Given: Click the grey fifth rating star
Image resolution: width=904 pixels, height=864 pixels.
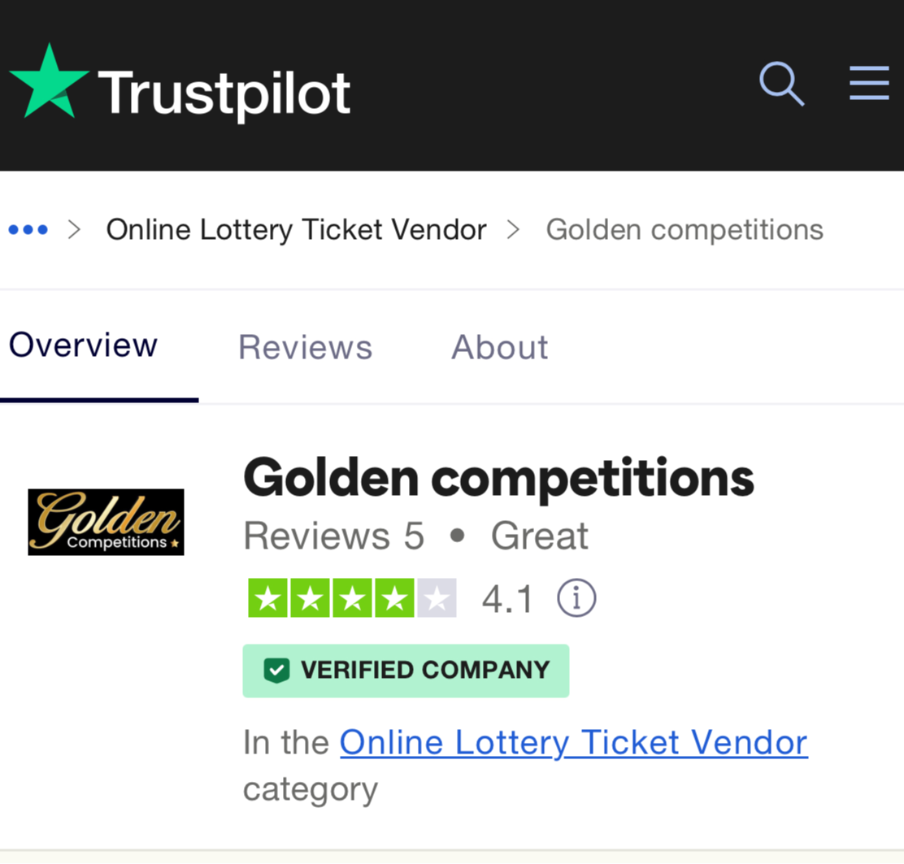Looking at the screenshot, I should [437, 598].
